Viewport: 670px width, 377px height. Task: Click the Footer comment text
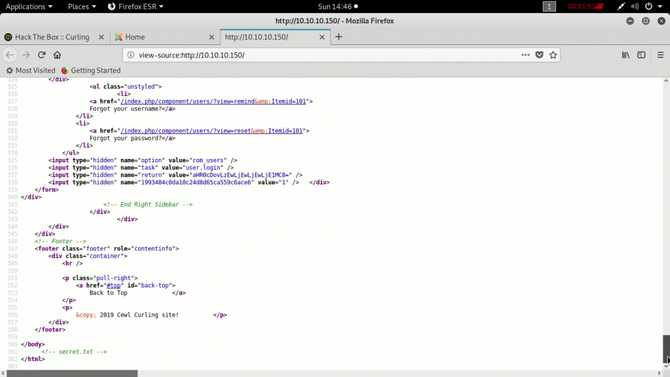click(x=60, y=241)
